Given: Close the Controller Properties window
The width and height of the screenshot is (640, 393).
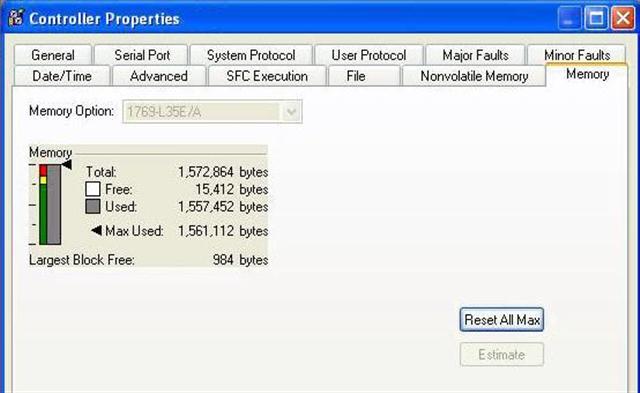Looking at the screenshot, I should pos(623,18).
